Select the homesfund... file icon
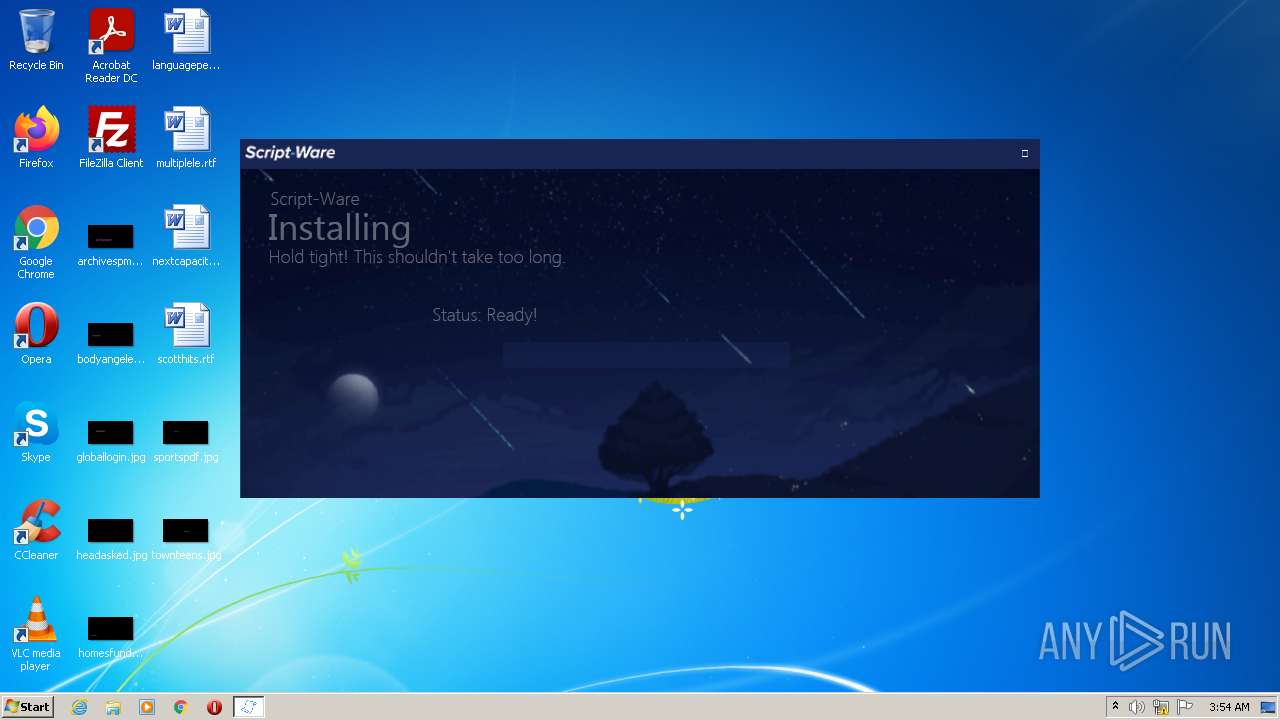 pyautogui.click(x=111, y=638)
